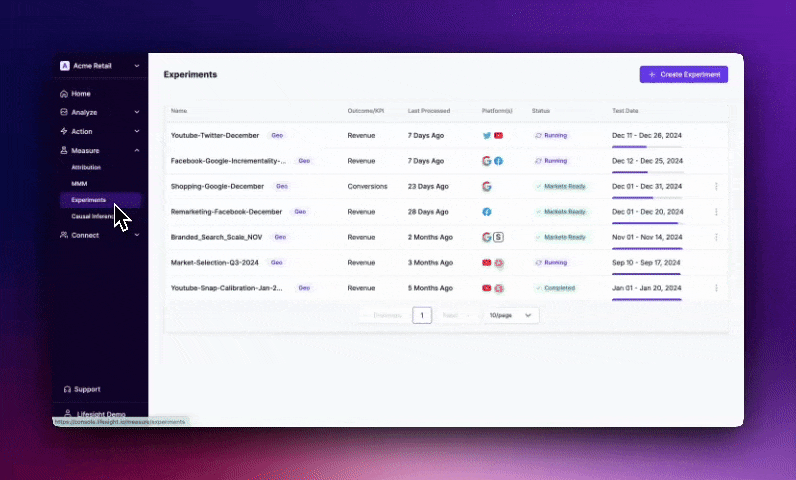Click the Connect people icon

64,235
